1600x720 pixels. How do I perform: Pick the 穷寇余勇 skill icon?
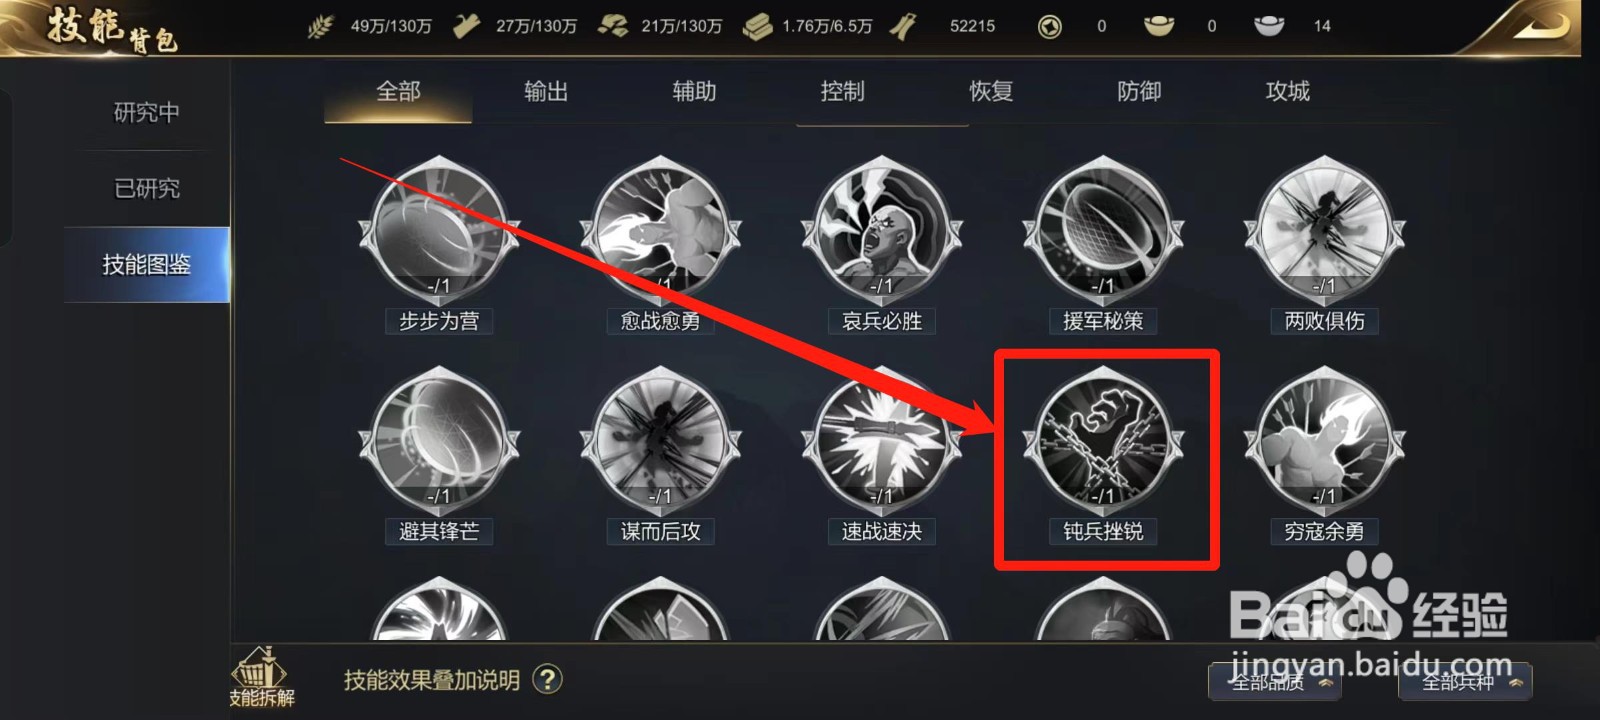pos(1324,443)
